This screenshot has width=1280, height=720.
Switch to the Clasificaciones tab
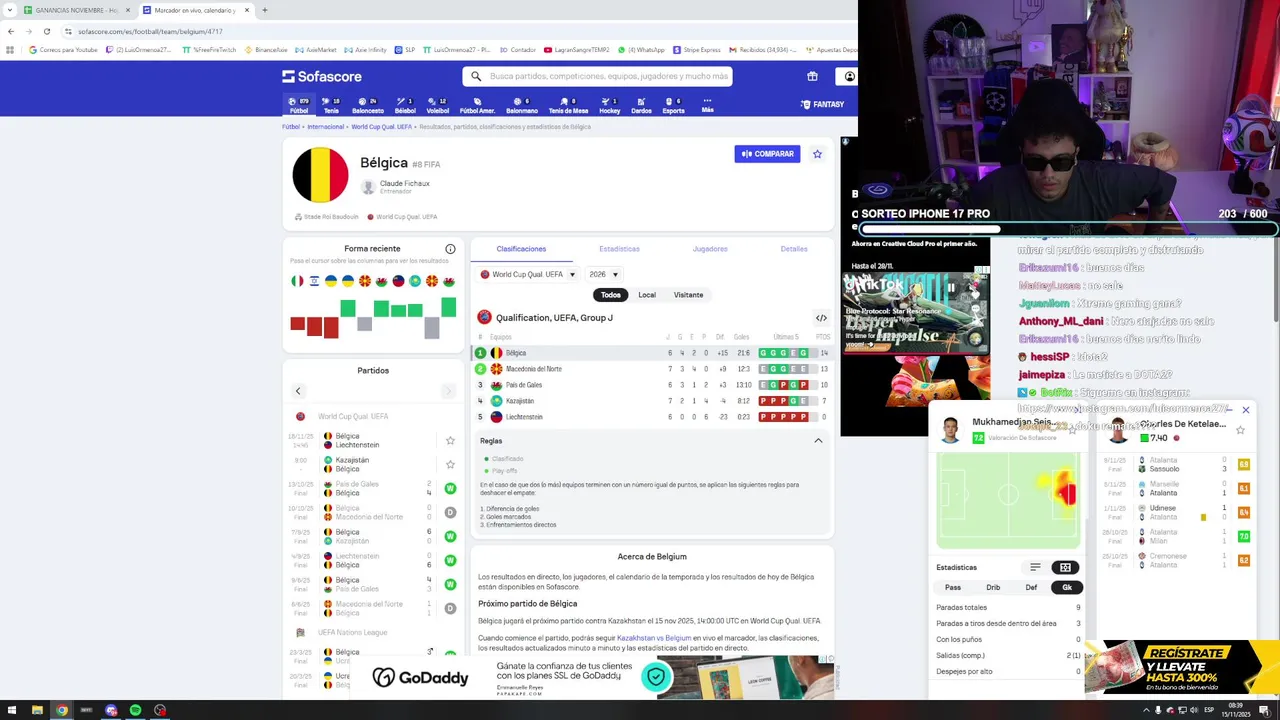coord(521,249)
